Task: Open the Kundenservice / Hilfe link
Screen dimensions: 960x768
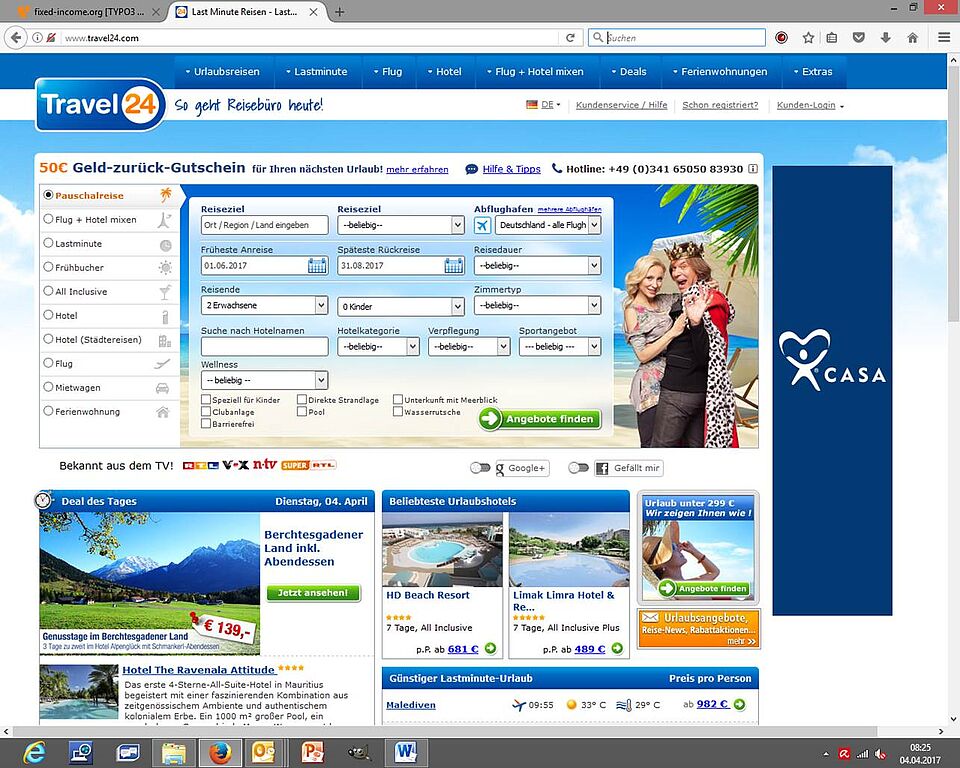Action: click(x=621, y=105)
